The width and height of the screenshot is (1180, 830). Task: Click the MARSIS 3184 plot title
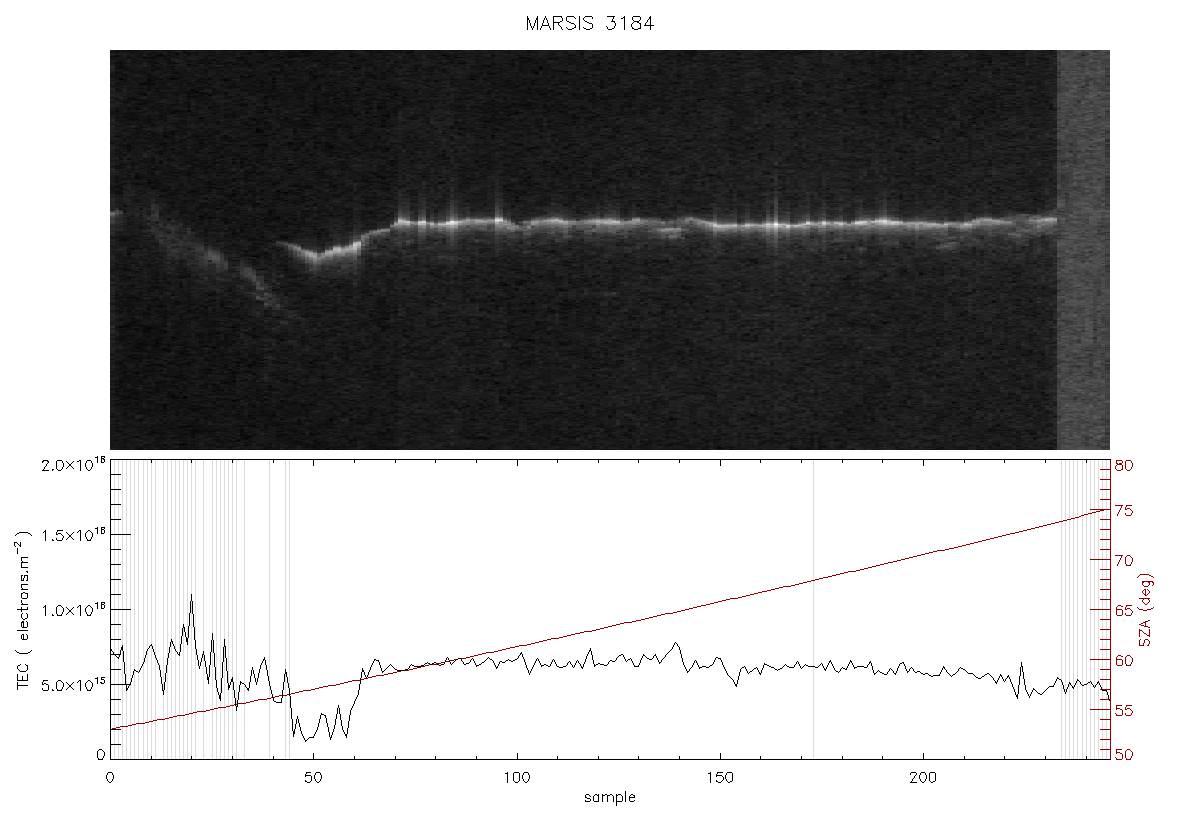(x=589, y=23)
